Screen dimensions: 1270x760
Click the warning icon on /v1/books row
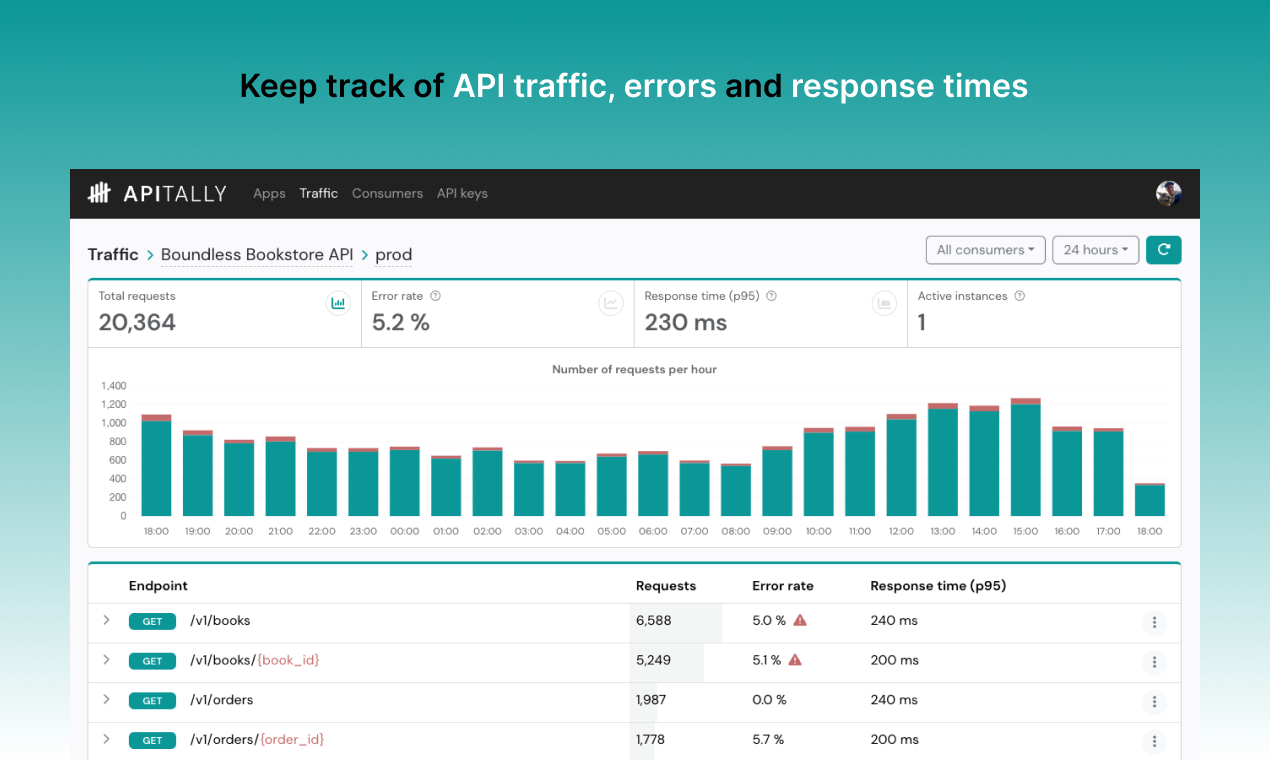pyautogui.click(x=800, y=620)
